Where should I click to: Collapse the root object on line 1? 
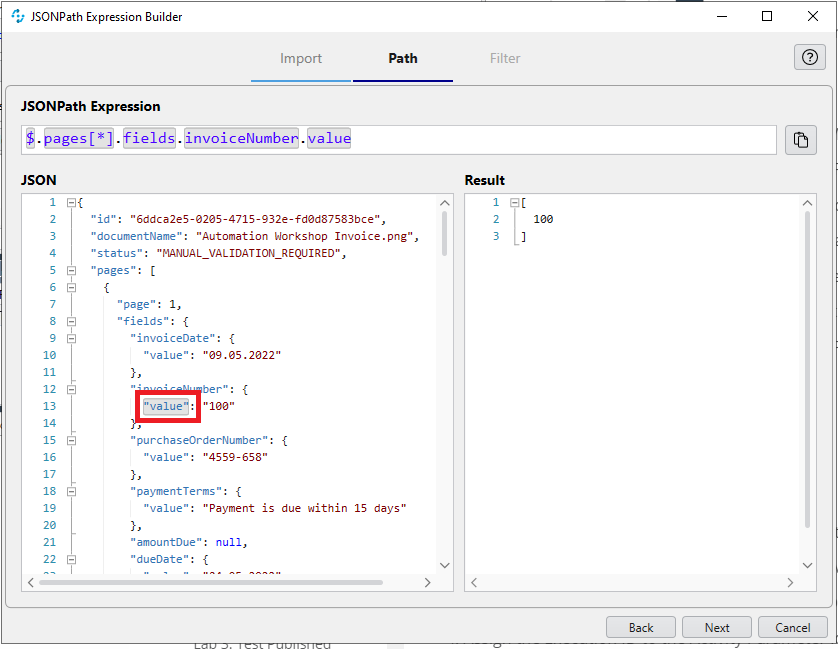71,203
